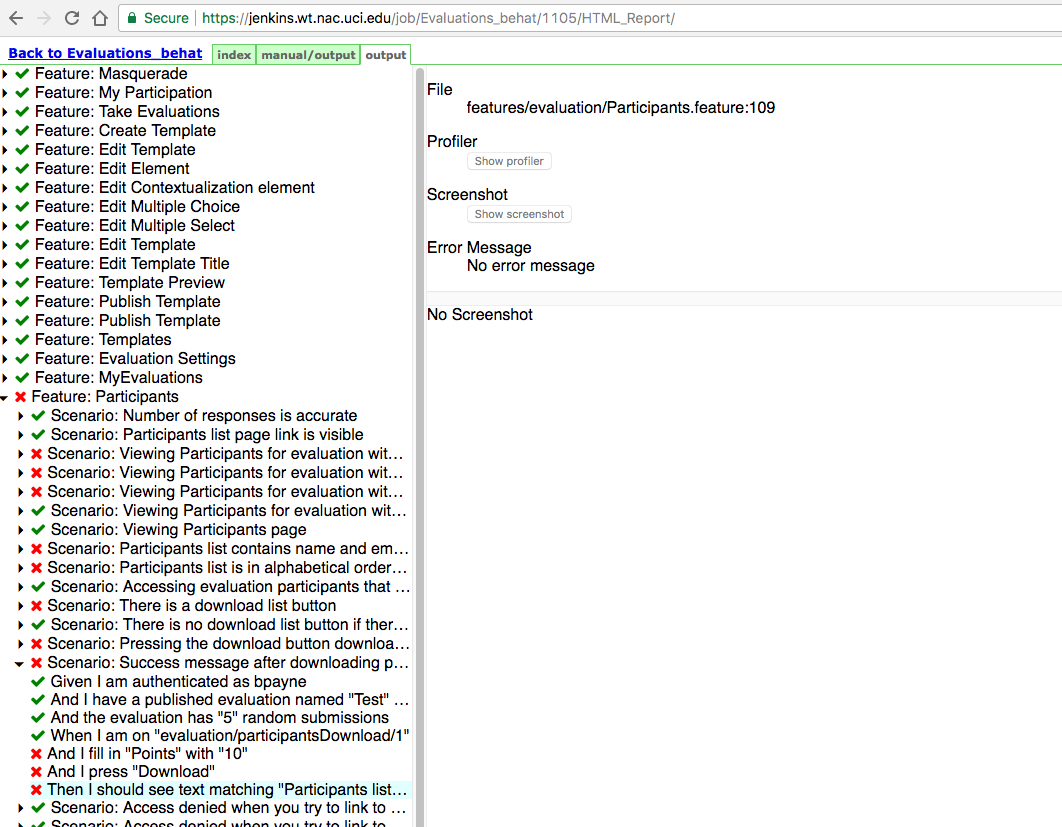Image resolution: width=1062 pixels, height=827 pixels.
Task: Click red X beside Pressing the download button
Action: click(x=37, y=643)
